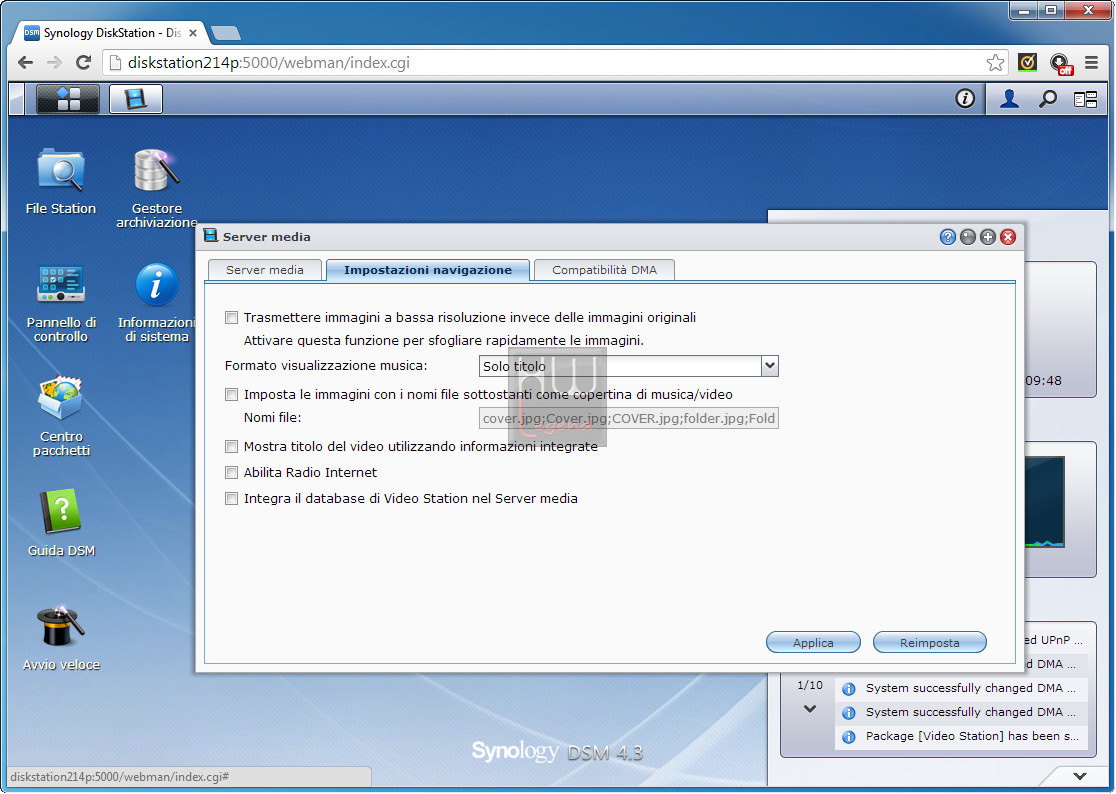Reload the DiskStation page
This screenshot has height=794, width=1116.
click(x=83, y=63)
